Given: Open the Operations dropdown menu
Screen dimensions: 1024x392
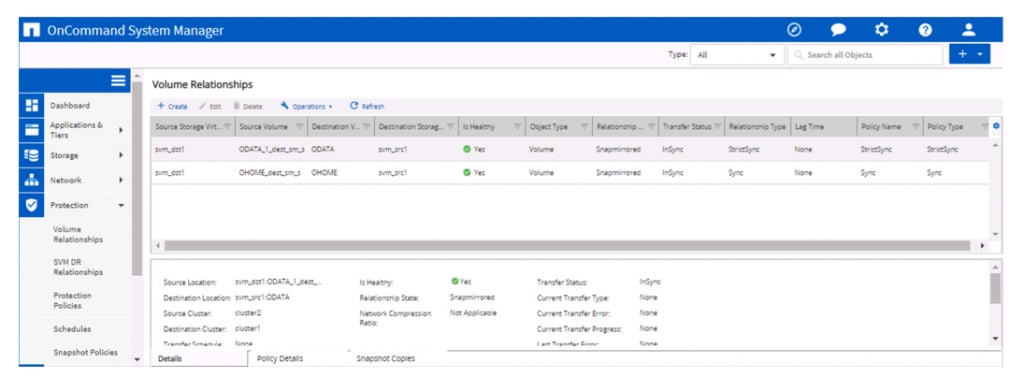Looking at the screenshot, I should tap(306, 106).
